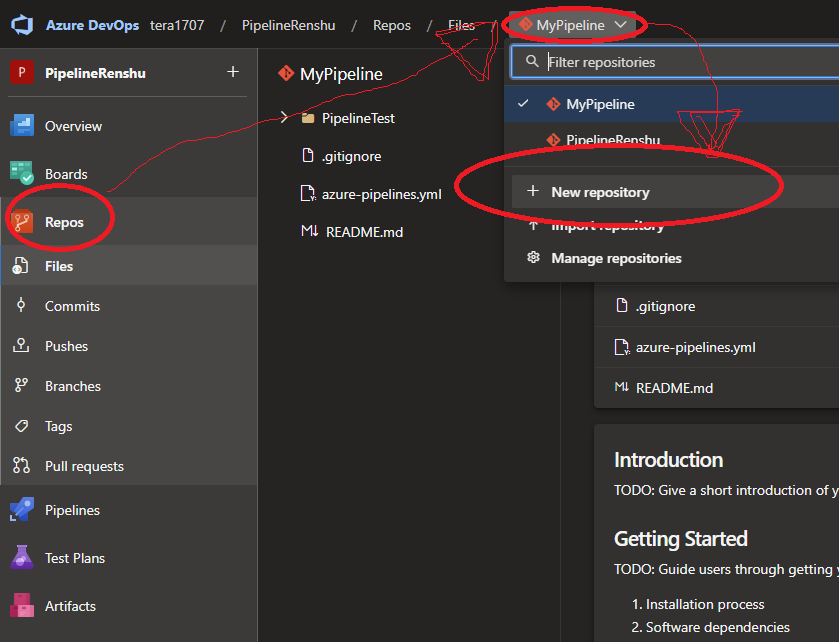This screenshot has width=839, height=642.
Task: Click the Azure DevOps logo icon
Action: 22,25
